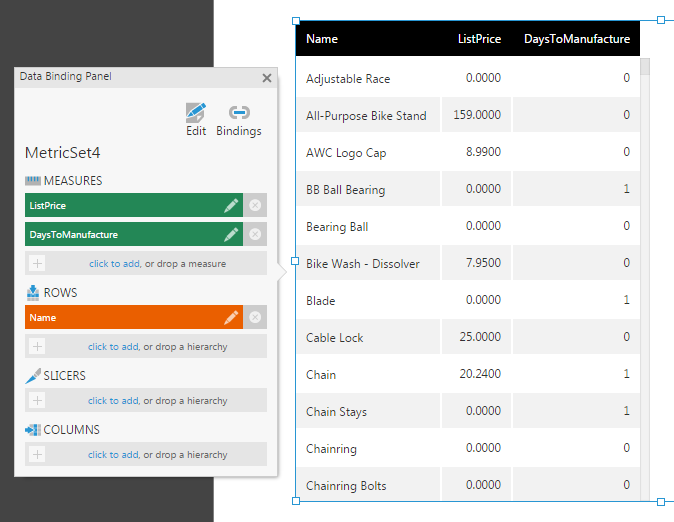The height and width of the screenshot is (522, 674).
Task: Select the DaysToManufacture measure item
Action: tap(134, 234)
